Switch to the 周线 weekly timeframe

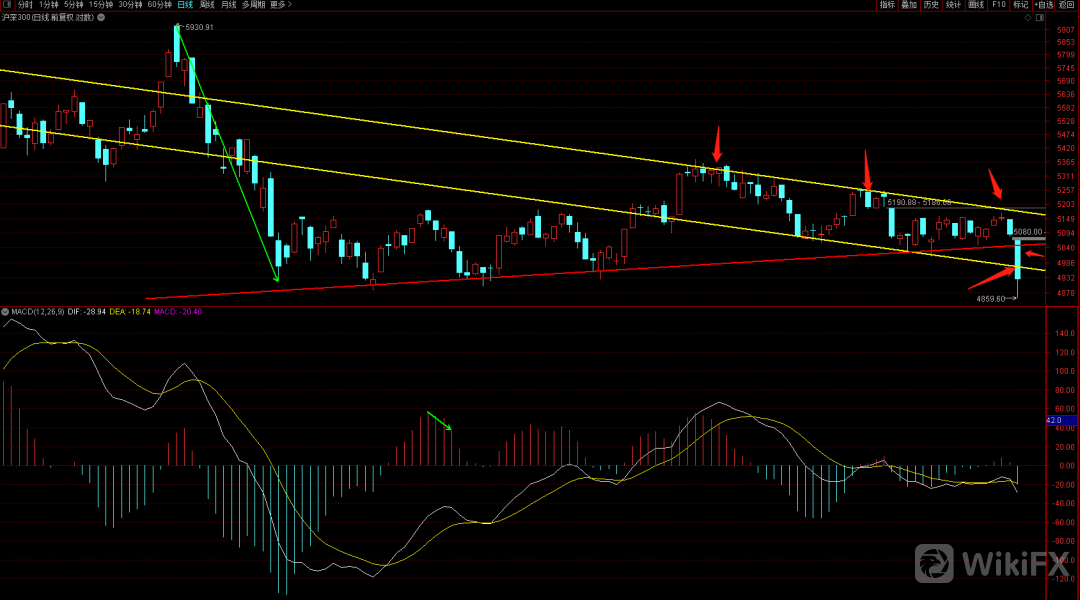coord(207,5)
